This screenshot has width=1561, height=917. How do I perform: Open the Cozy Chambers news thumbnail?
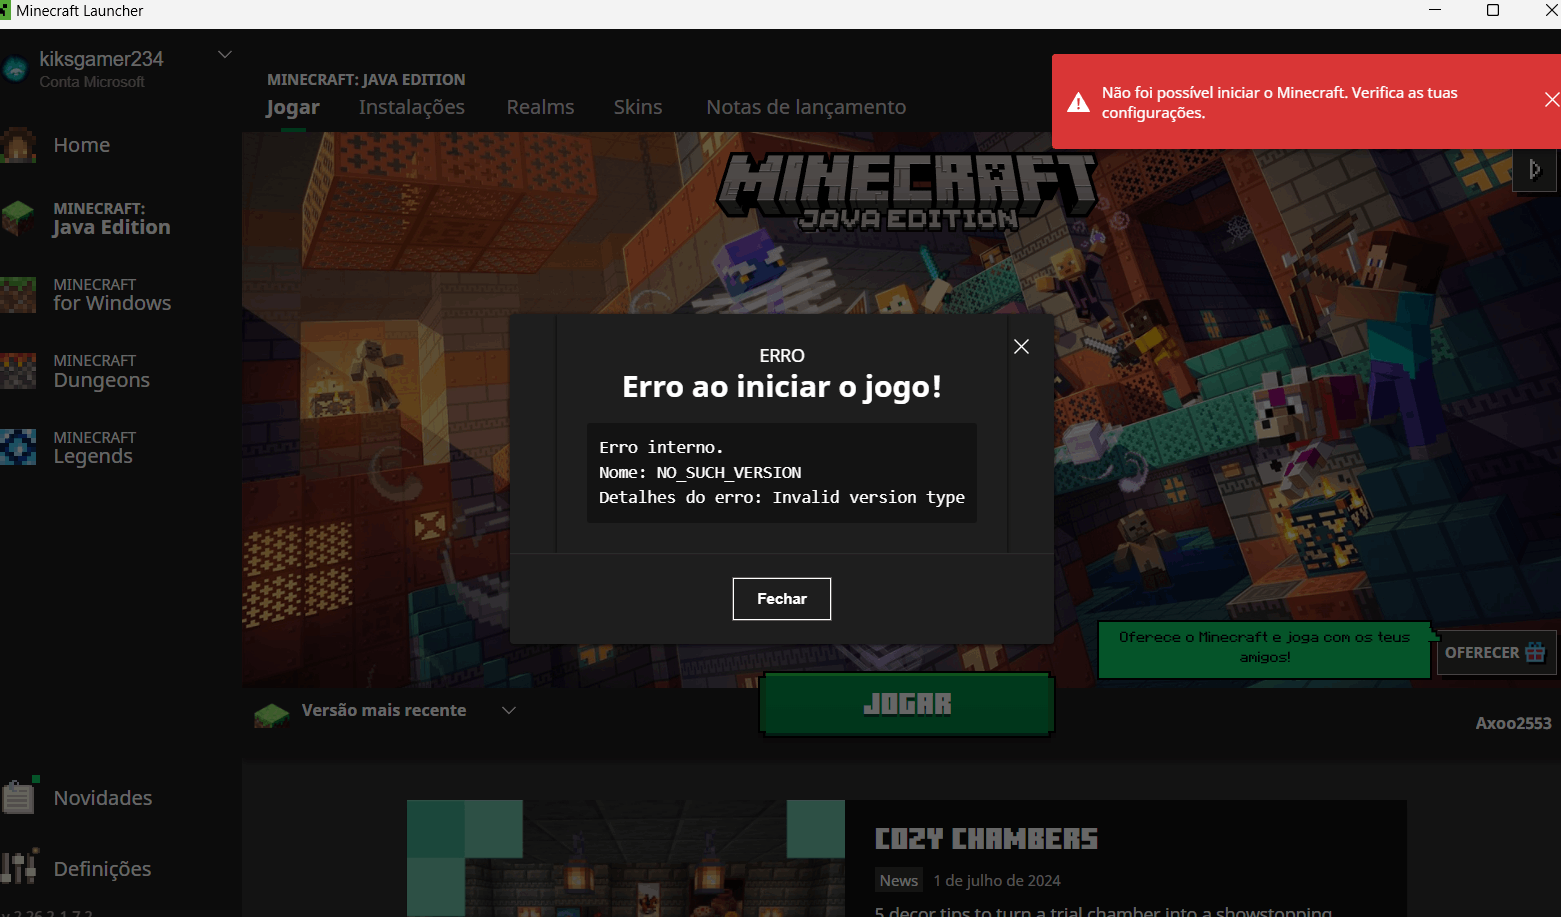(x=626, y=858)
